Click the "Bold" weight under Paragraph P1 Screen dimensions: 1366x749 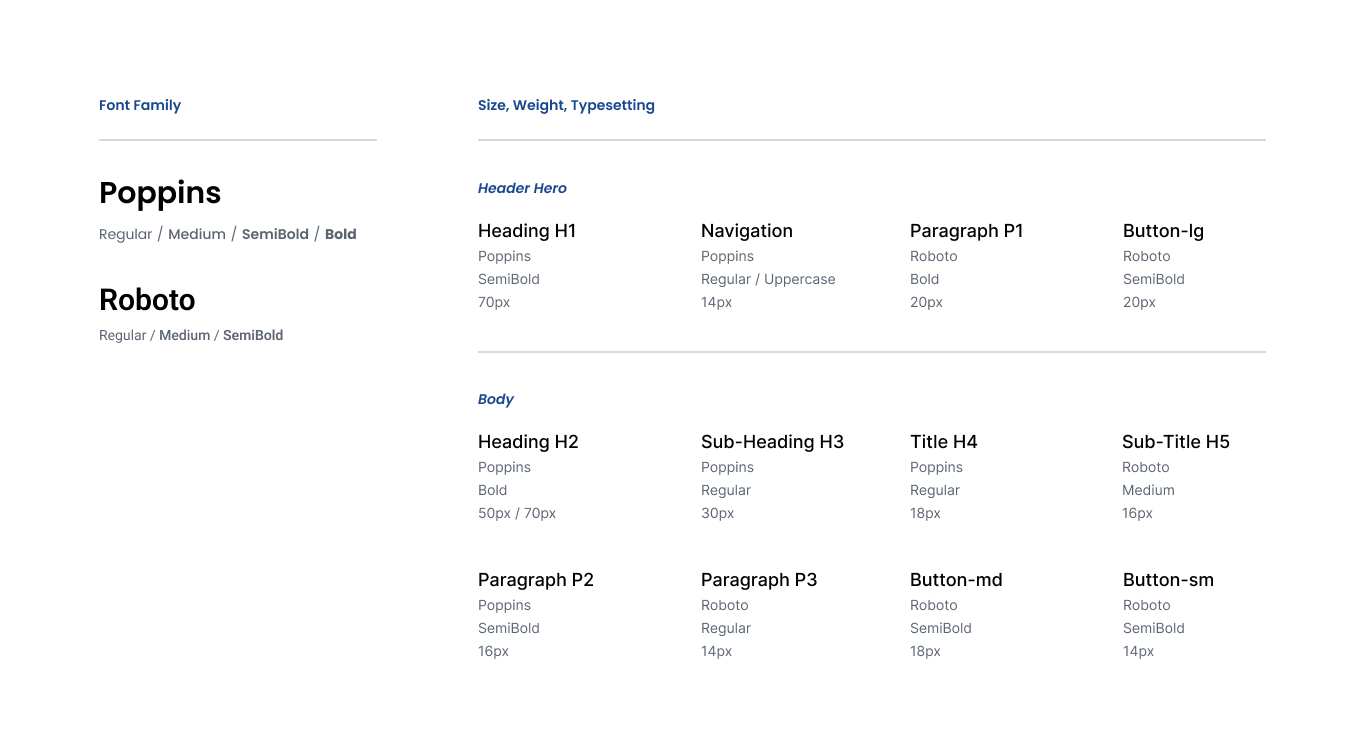[x=925, y=279]
